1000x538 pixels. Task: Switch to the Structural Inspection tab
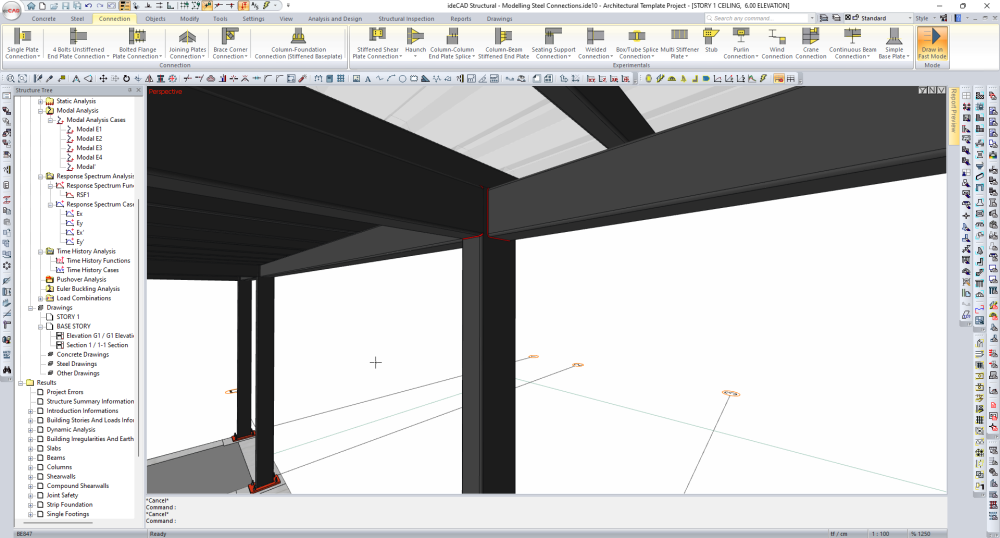click(x=408, y=18)
